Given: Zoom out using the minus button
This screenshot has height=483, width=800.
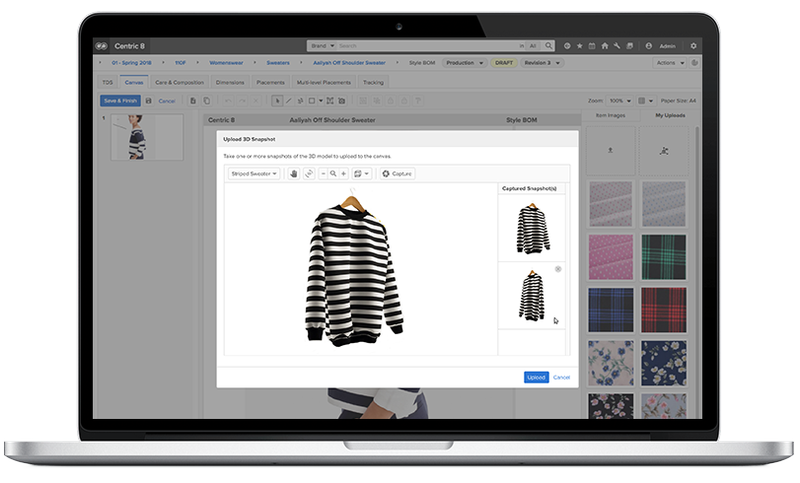Looking at the screenshot, I should point(323,174).
